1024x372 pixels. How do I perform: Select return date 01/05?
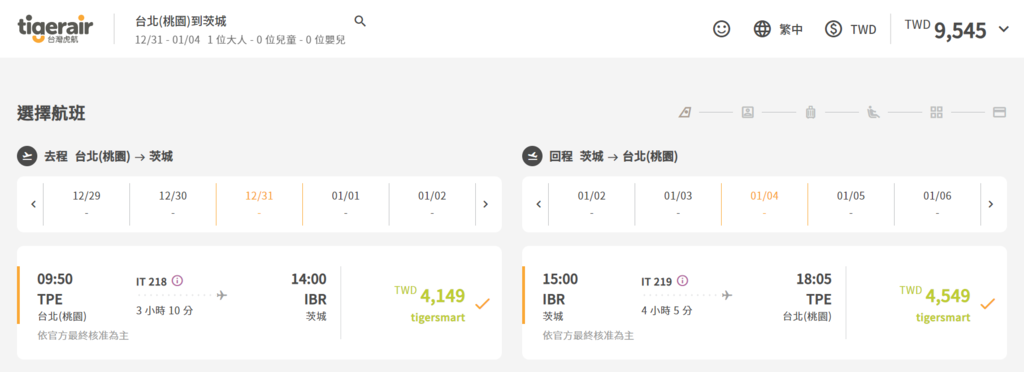[x=851, y=204]
